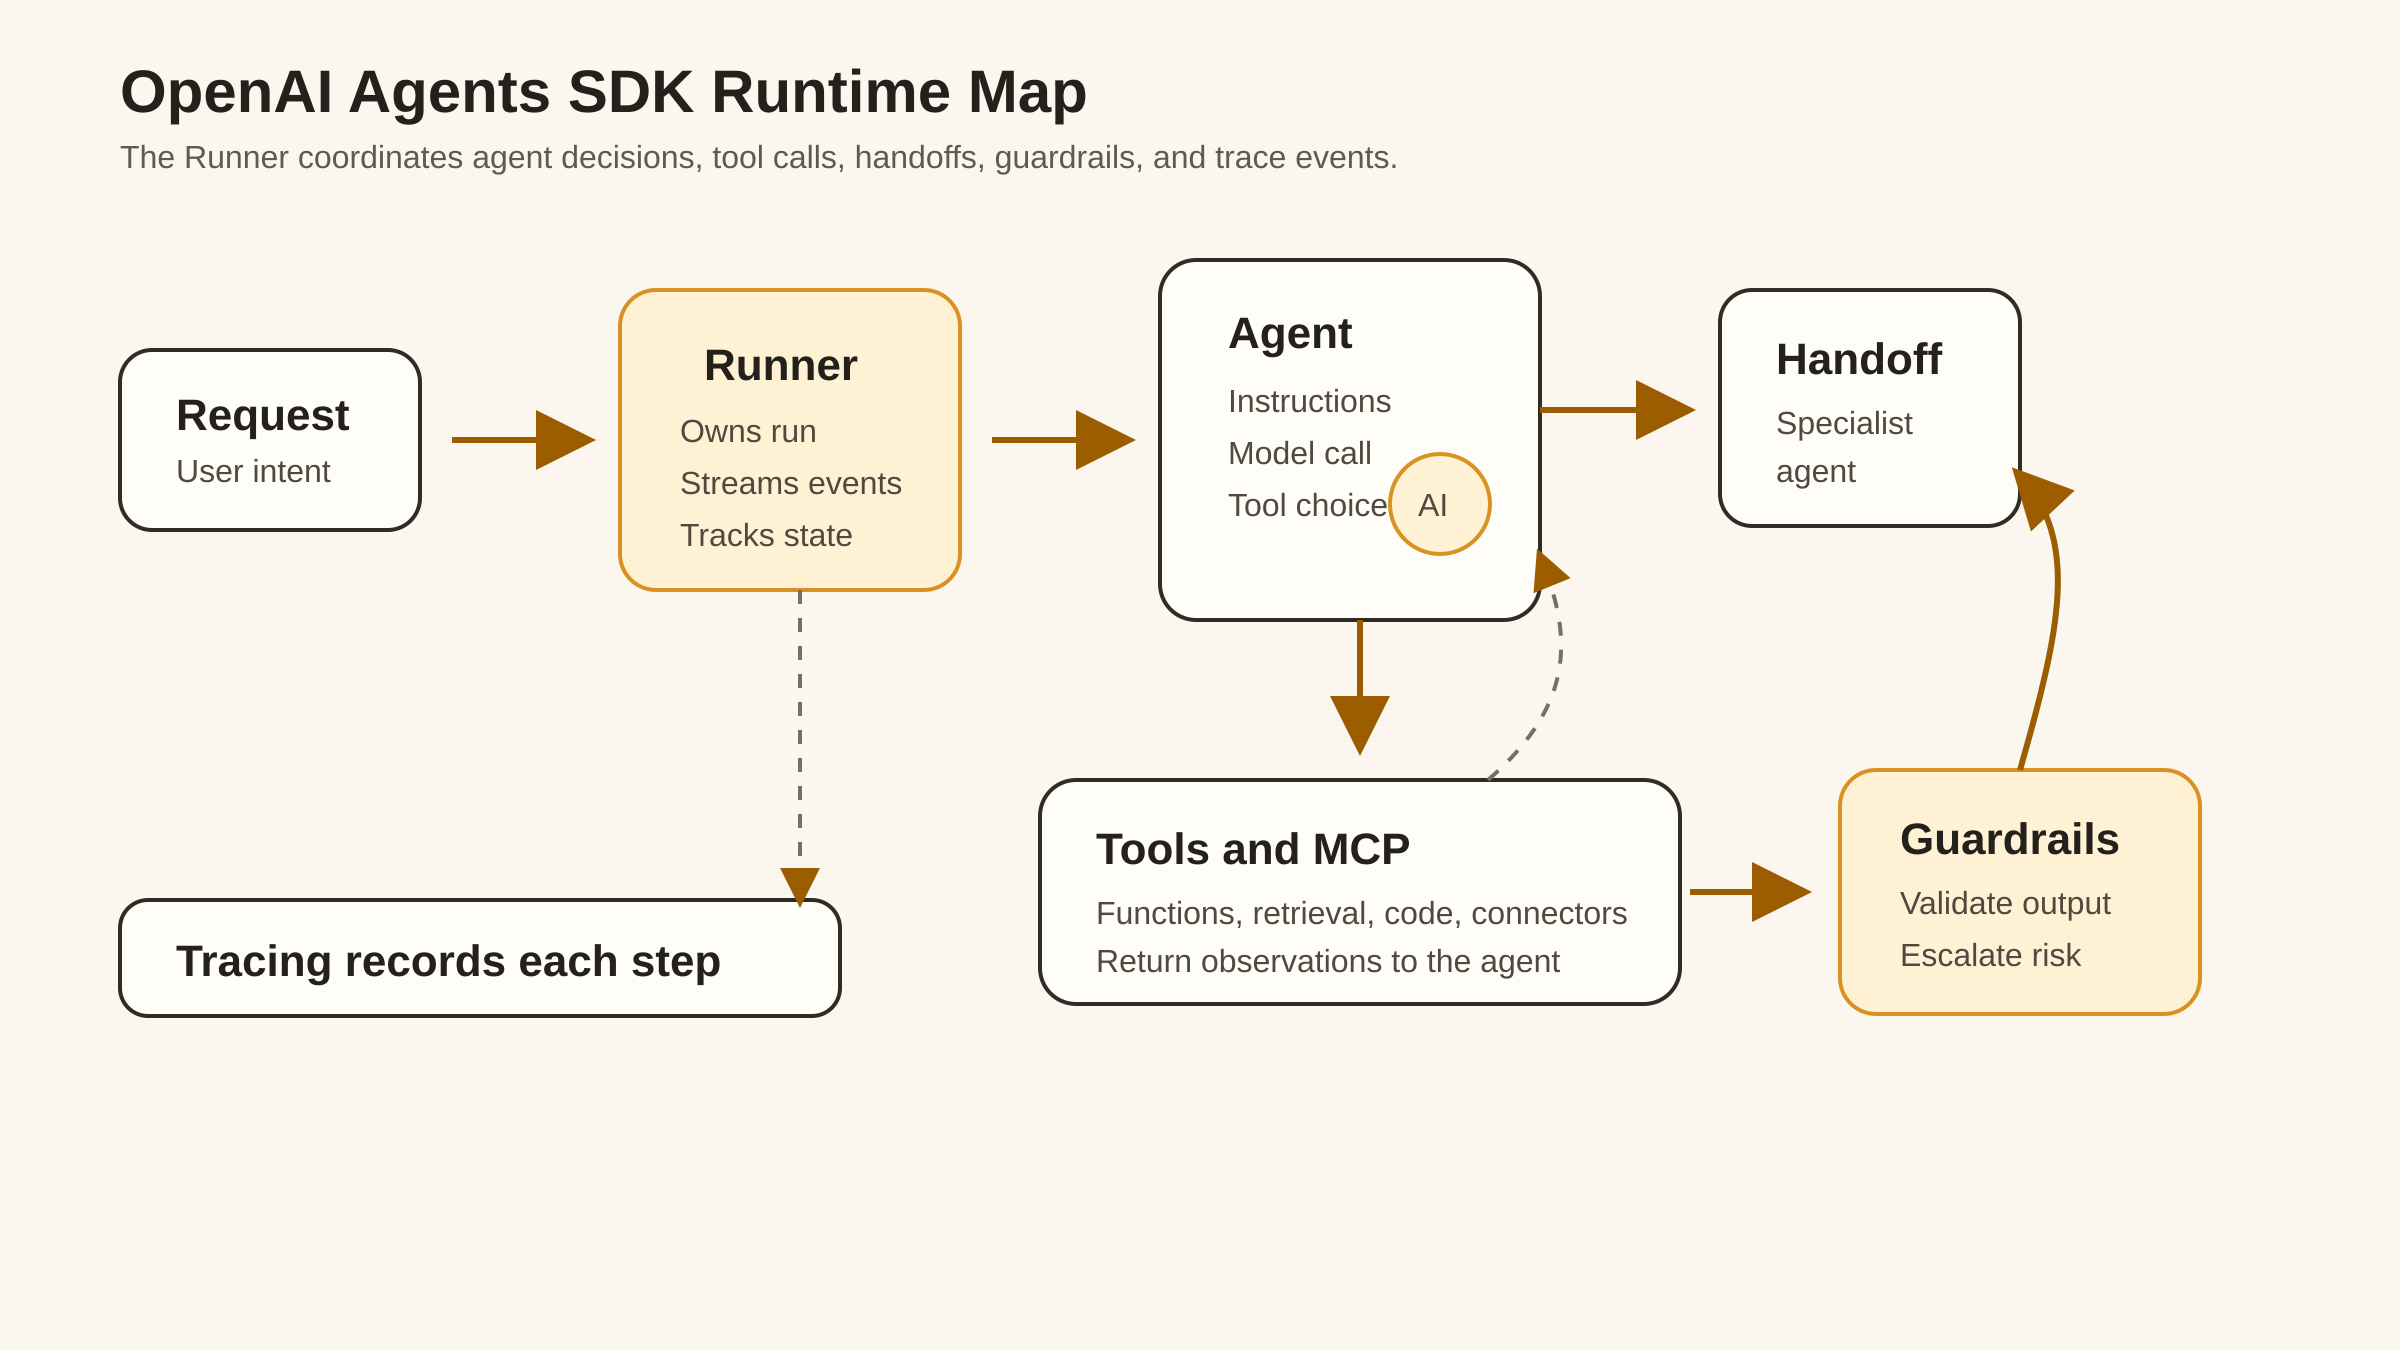Click the title 'OpenAI Agents SDK Runtime Map'
2400x1350 pixels.
tap(603, 93)
